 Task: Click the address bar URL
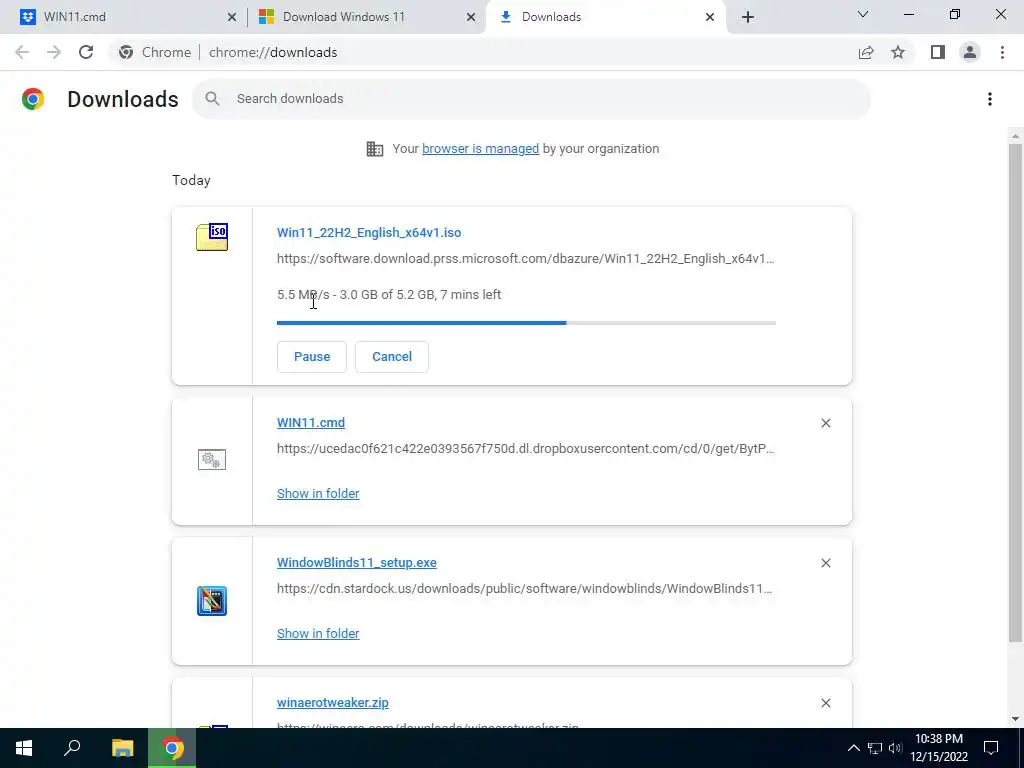pos(273,52)
